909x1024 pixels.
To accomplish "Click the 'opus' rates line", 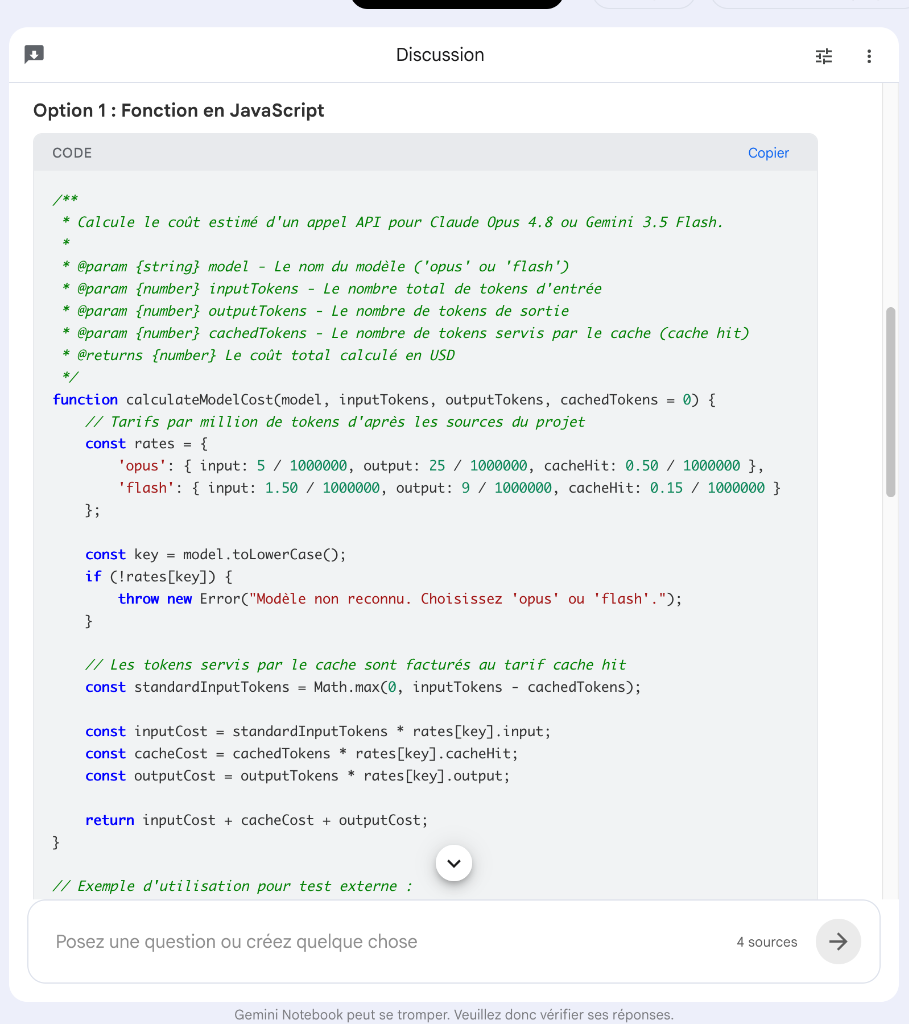I will pyautogui.click(x=441, y=466).
